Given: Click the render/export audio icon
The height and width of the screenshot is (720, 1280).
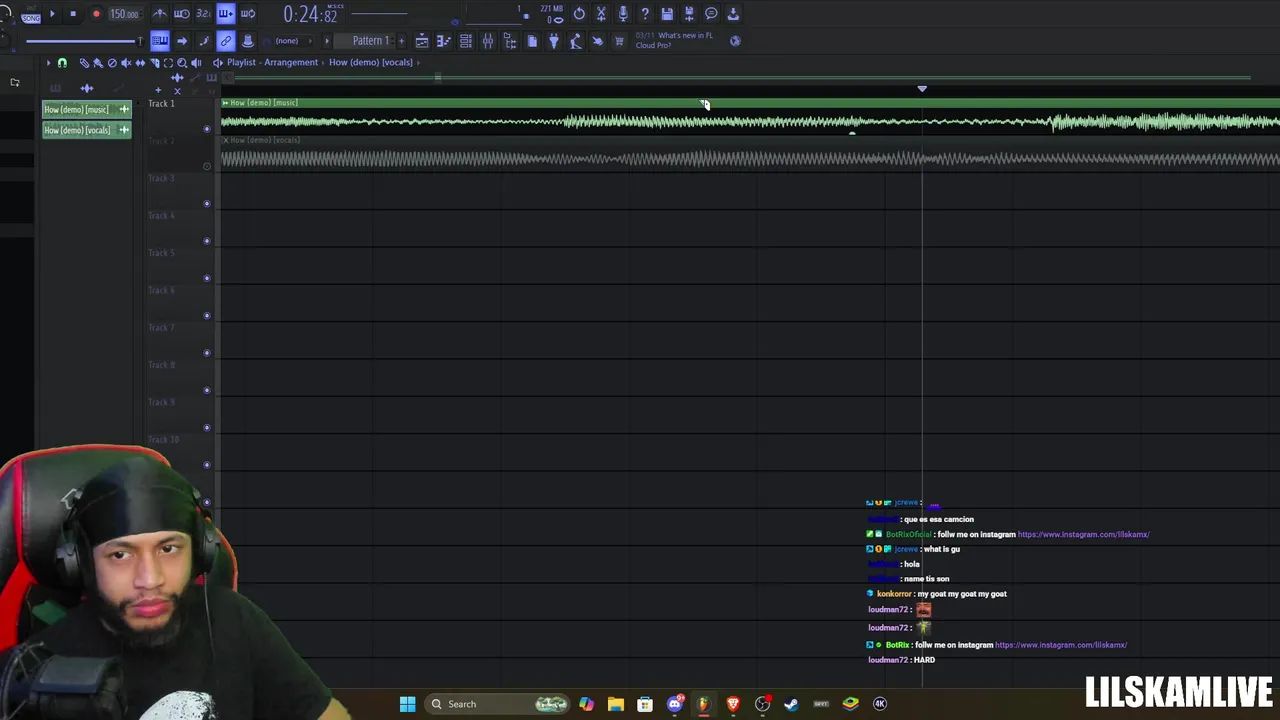Looking at the screenshot, I should [x=689, y=14].
